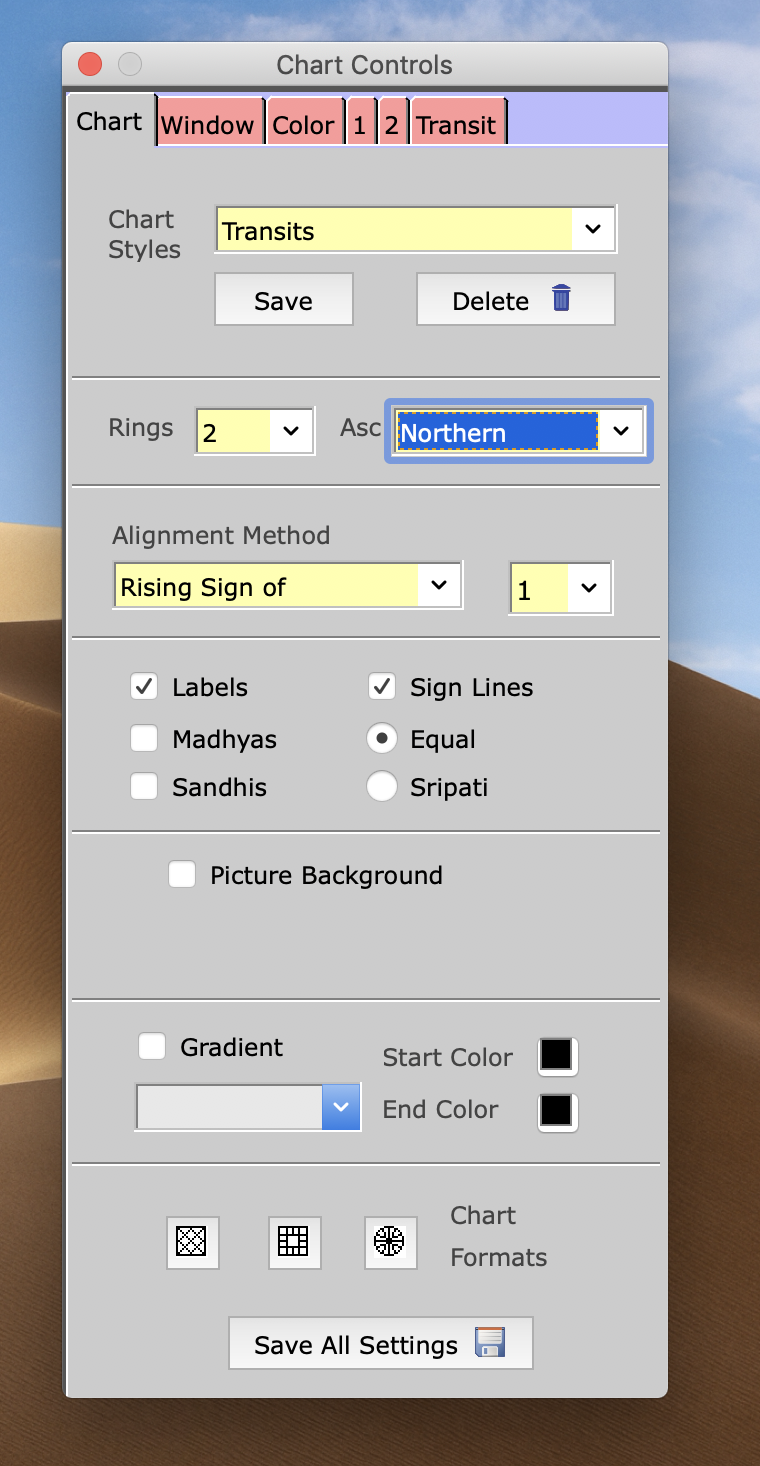
Task: Close the Chart Controls window with the red button
Action: click(x=90, y=65)
